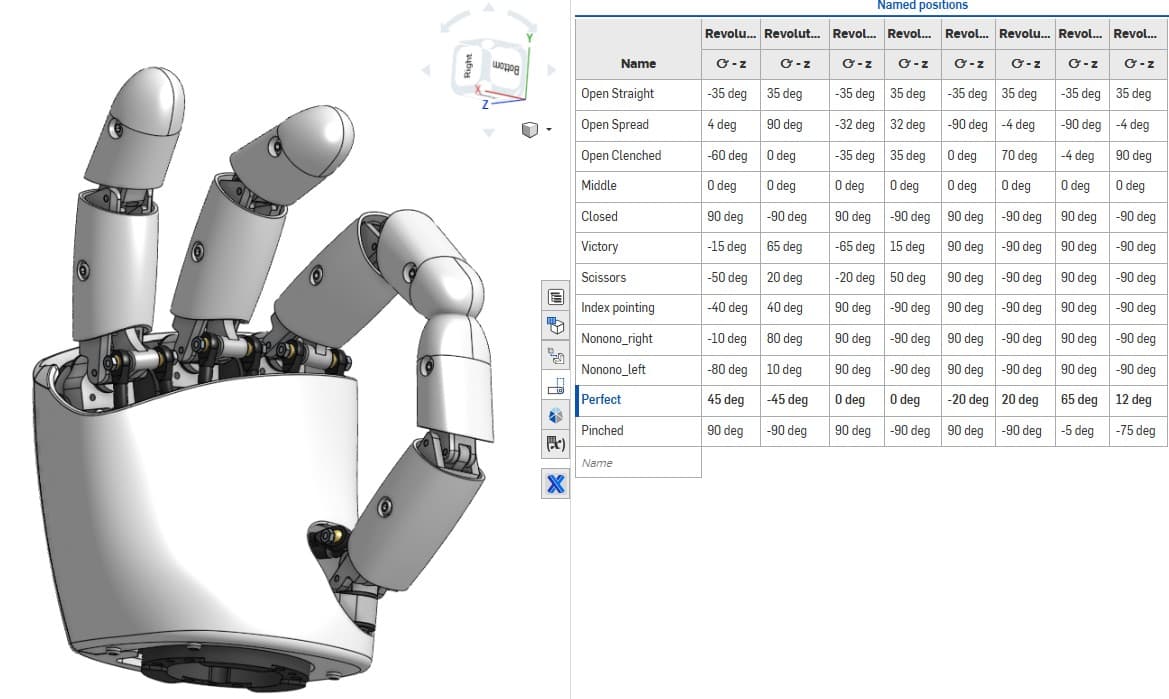This screenshot has width=1169, height=699.
Task: Open the configurations panel cube icon
Action: 555,326
